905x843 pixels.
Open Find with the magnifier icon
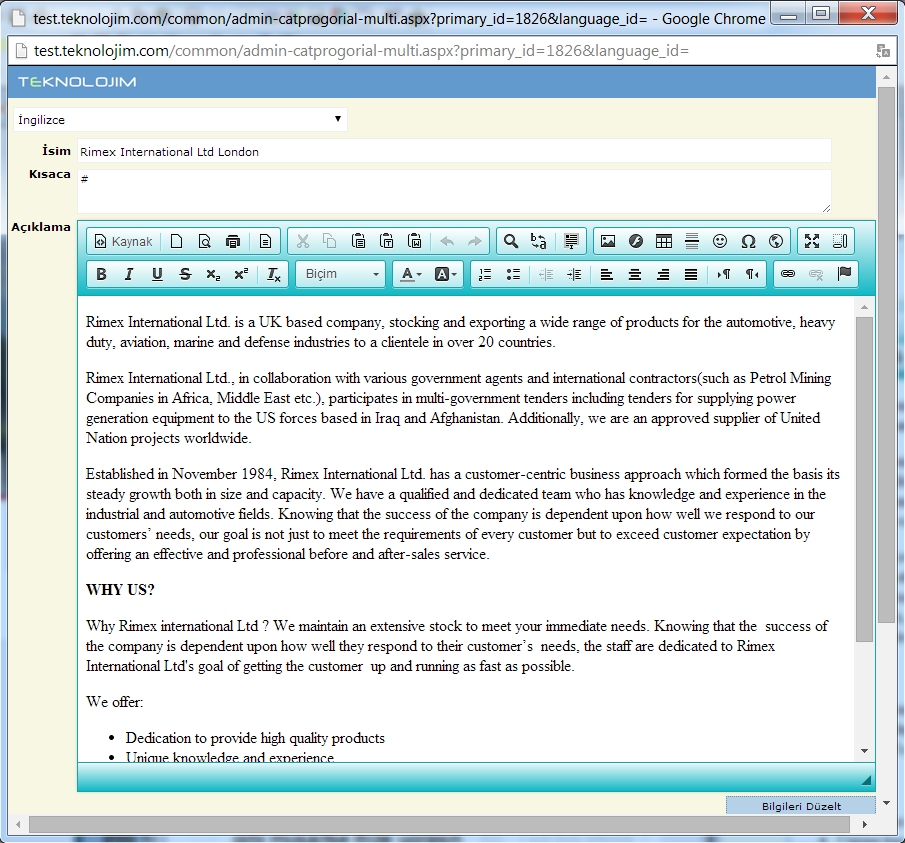pos(511,241)
